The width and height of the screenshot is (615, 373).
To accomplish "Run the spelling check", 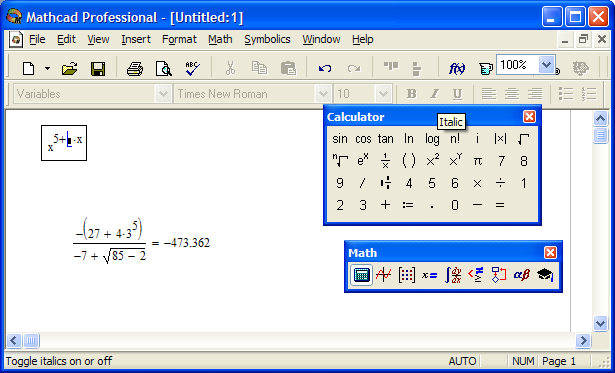I will (x=192, y=69).
